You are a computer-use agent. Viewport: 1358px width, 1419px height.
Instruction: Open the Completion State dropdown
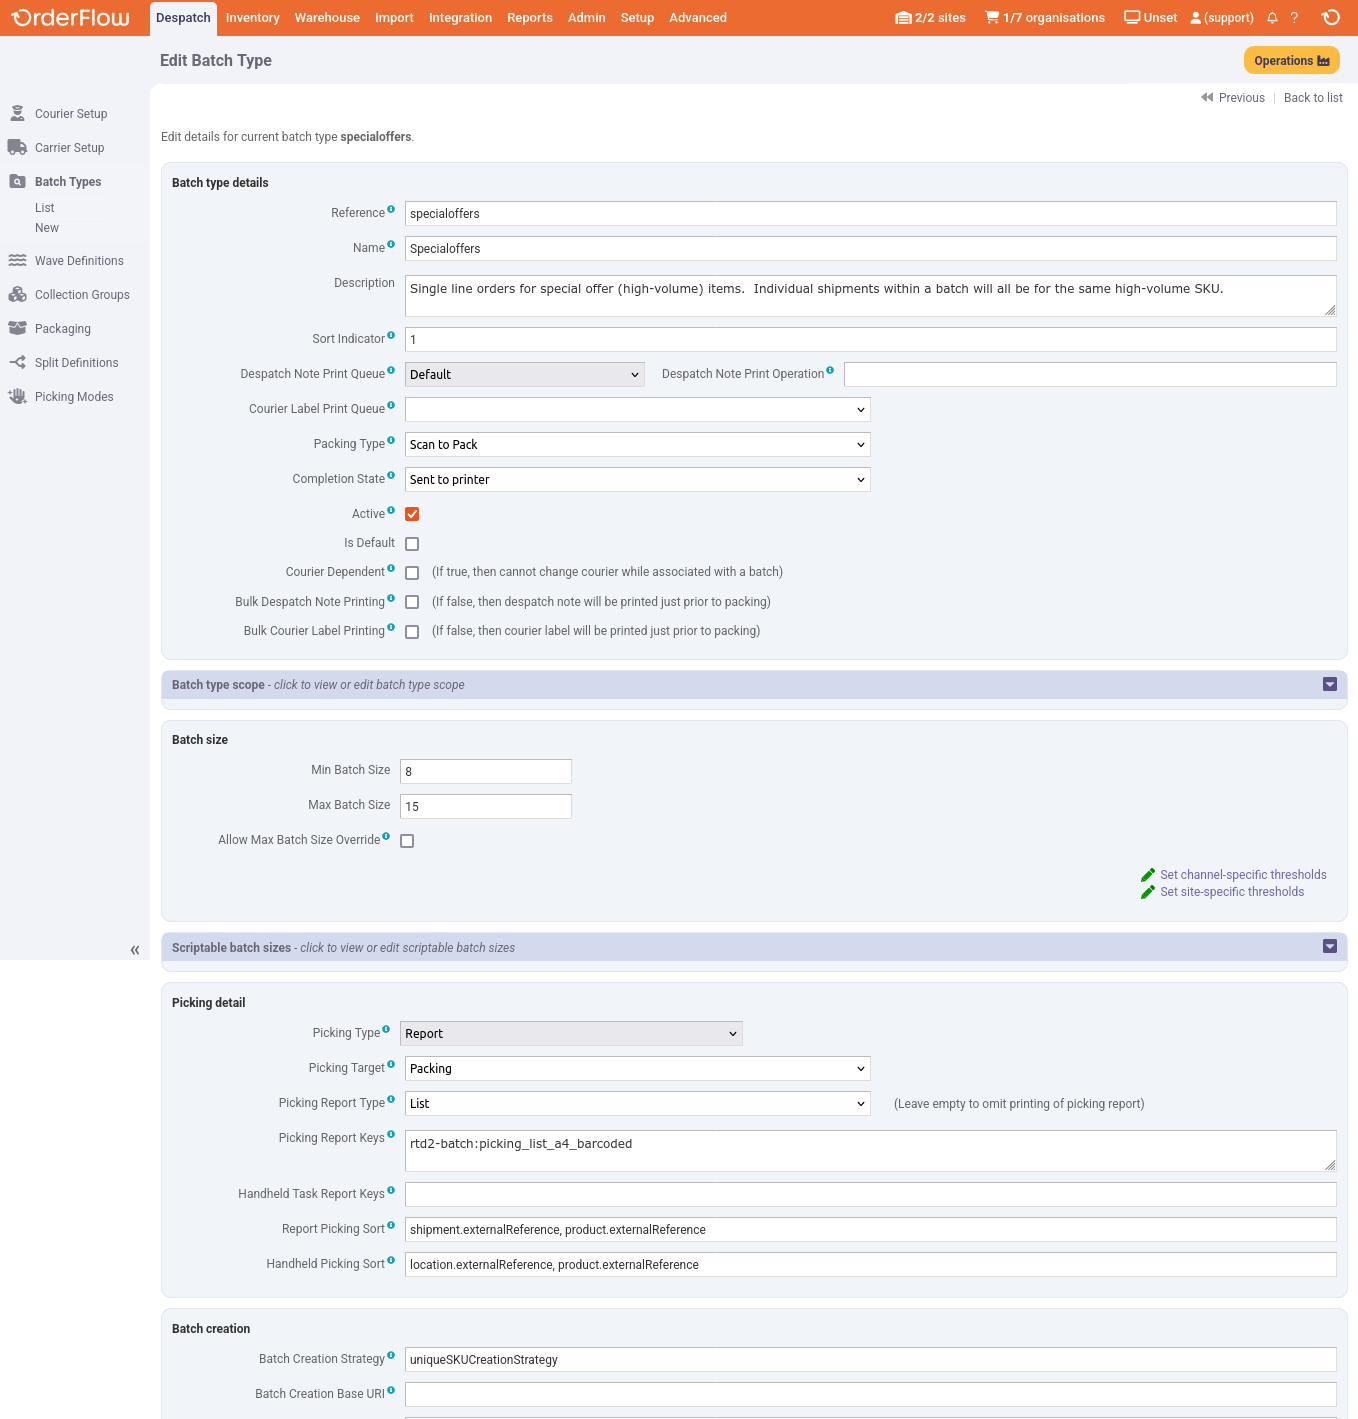coord(637,480)
